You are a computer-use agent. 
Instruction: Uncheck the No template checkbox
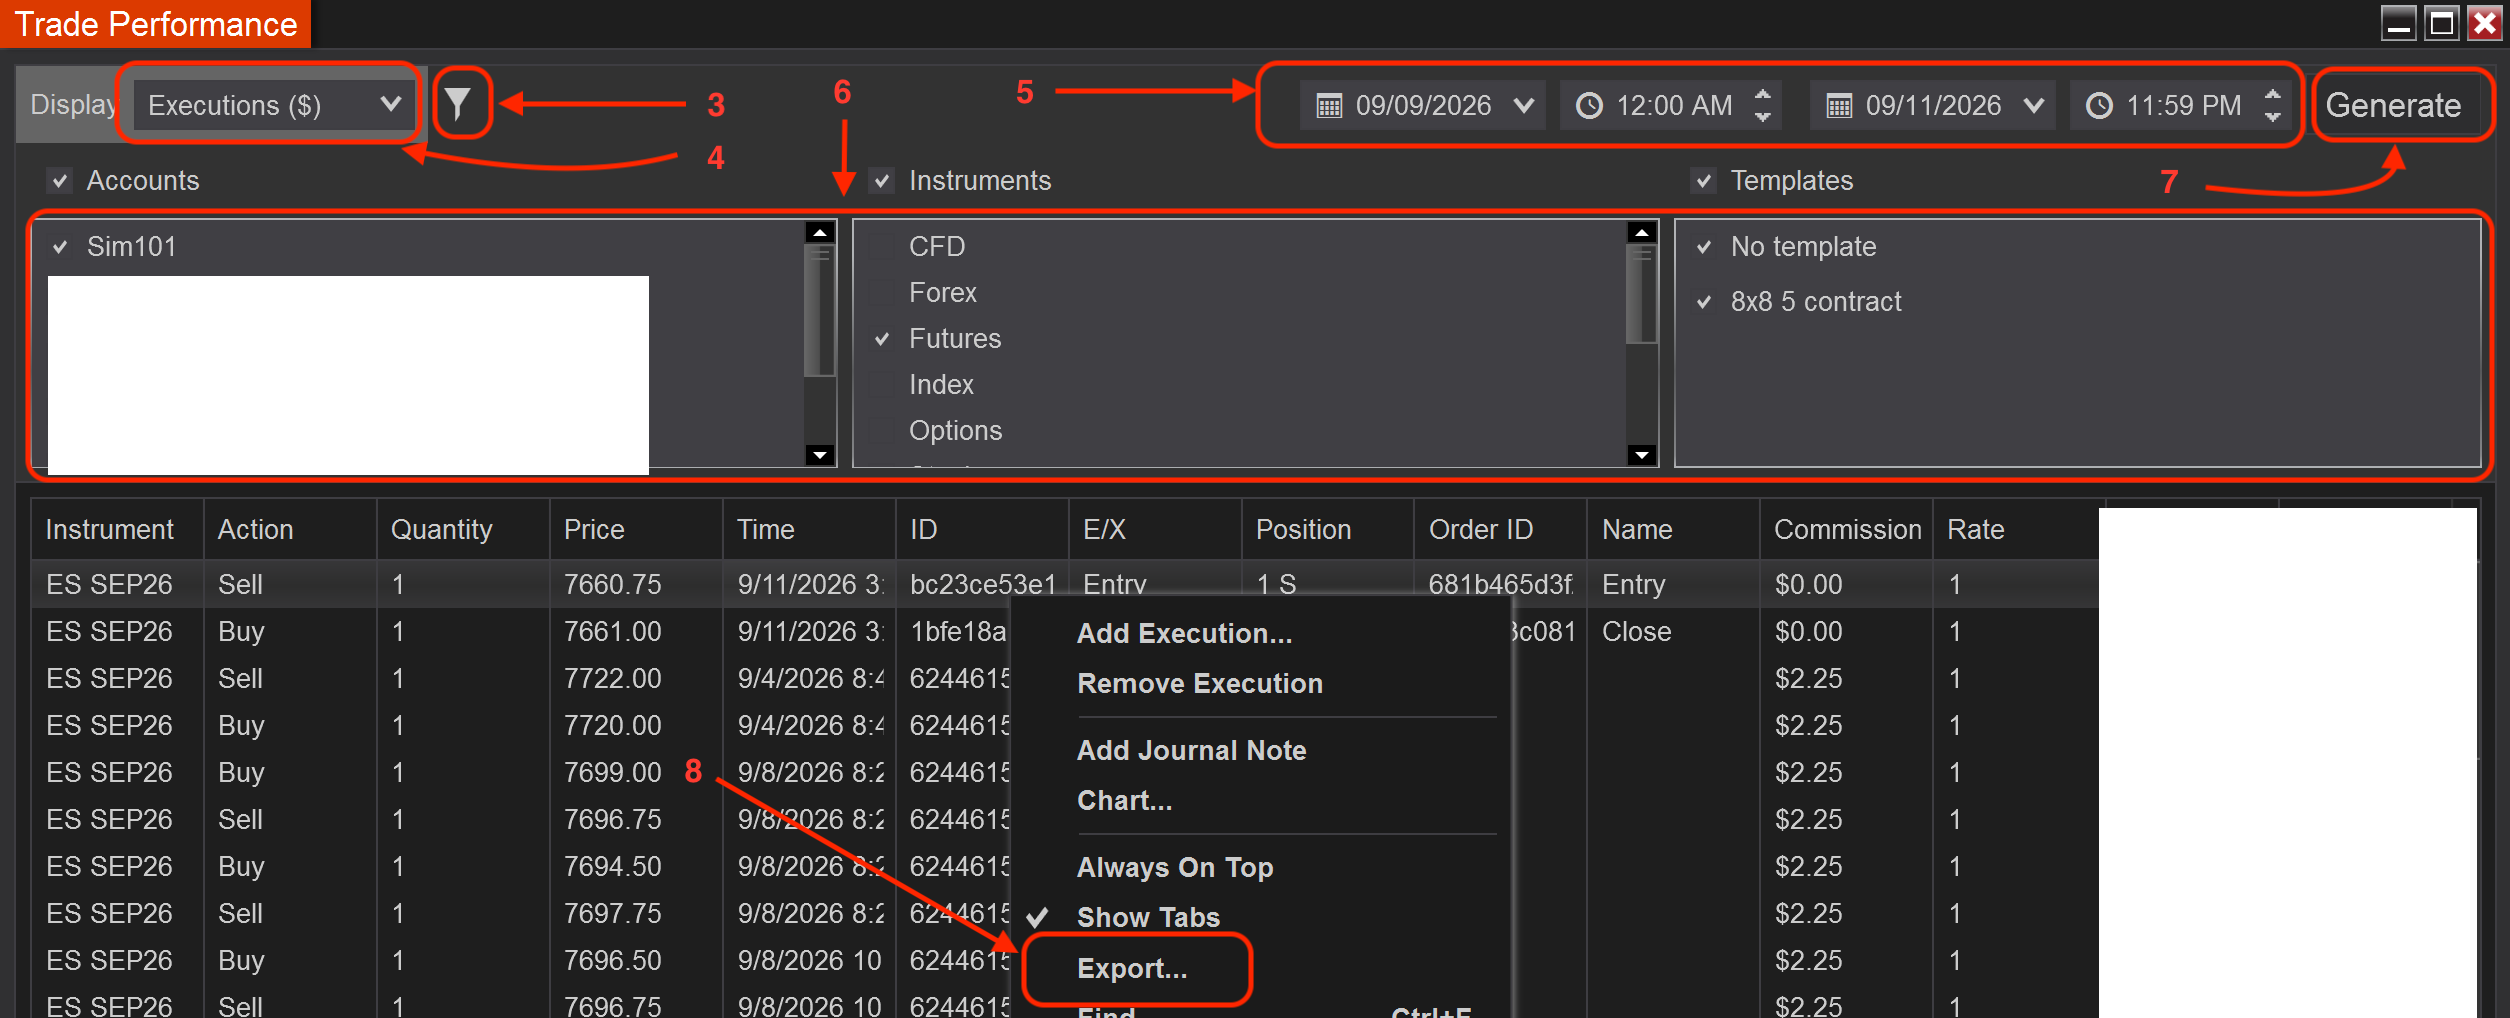click(x=1704, y=247)
